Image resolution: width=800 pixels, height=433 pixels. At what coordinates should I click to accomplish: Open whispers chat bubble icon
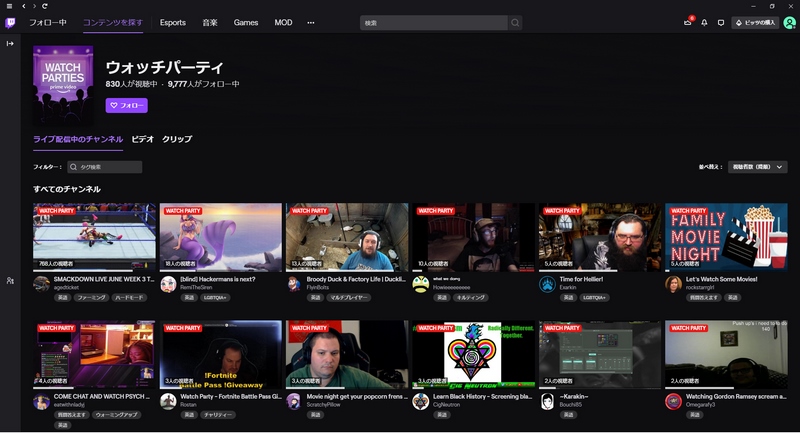(720, 23)
